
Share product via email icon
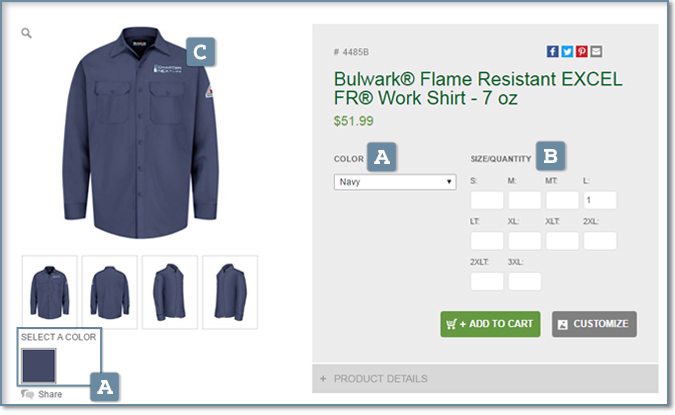[x=596, y=52]
